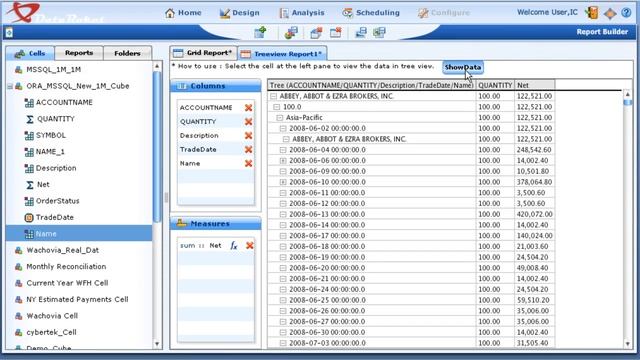Collapse the 2008-06-02 date node
640x360 pixels.
pos(282,128)
